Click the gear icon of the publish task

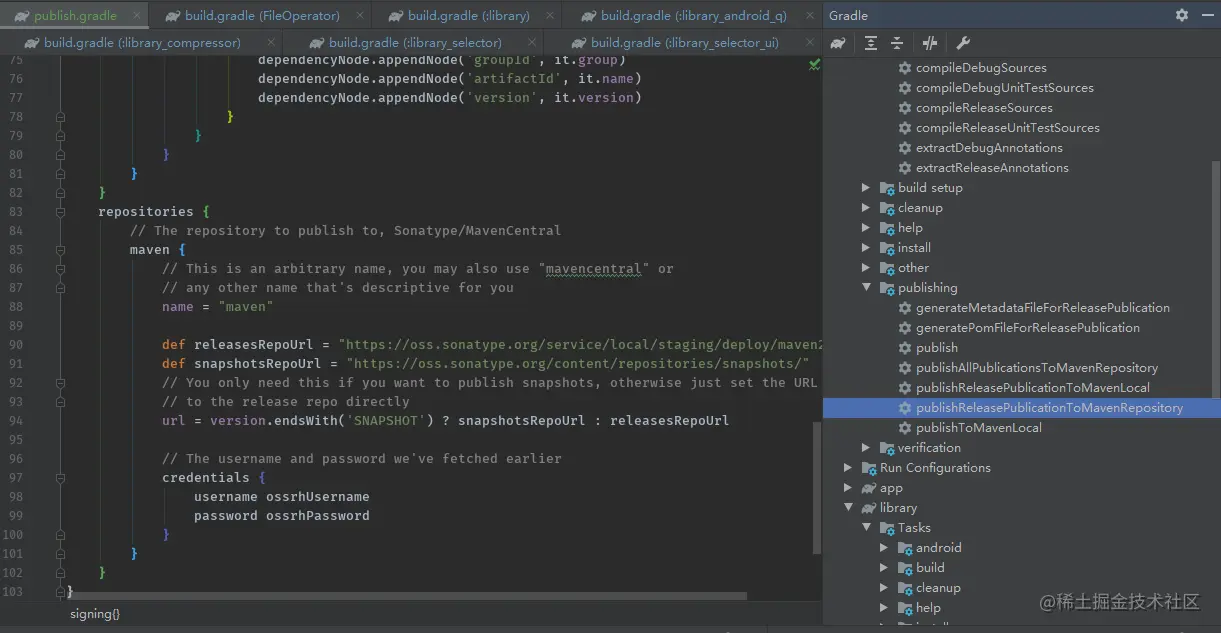[905, 348]
